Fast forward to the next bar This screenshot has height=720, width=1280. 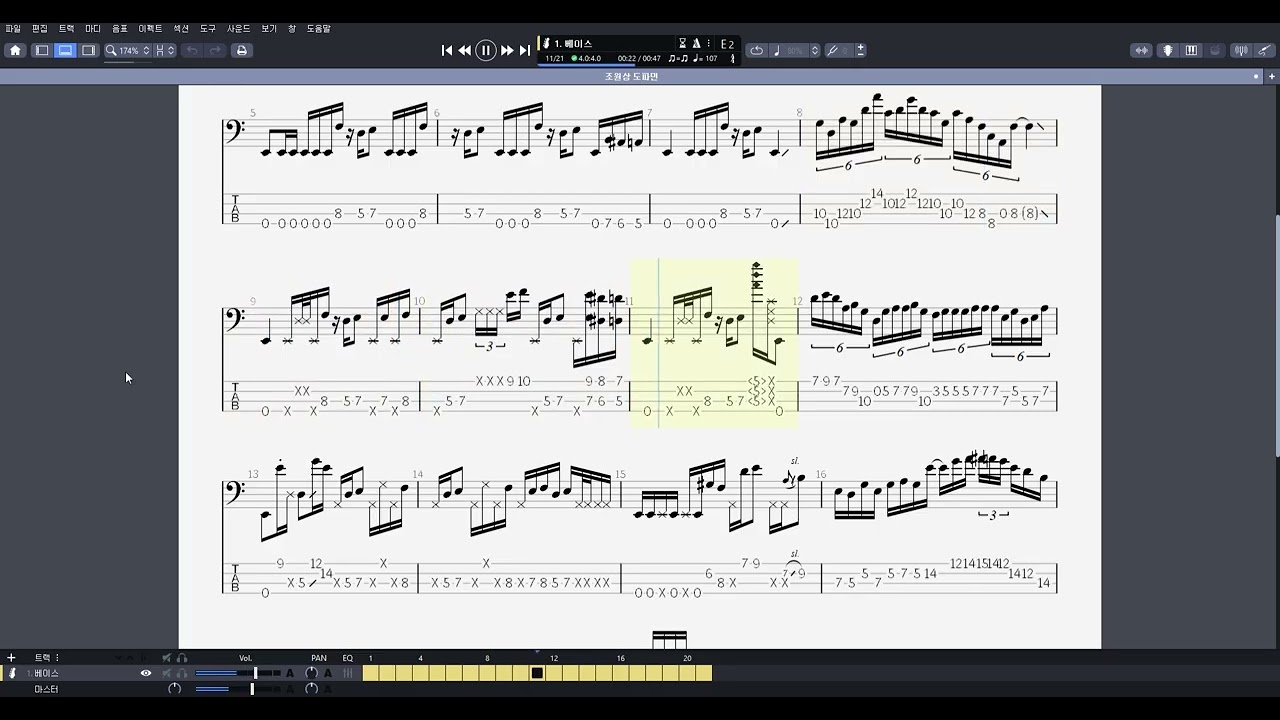click(x=507, y=50)
